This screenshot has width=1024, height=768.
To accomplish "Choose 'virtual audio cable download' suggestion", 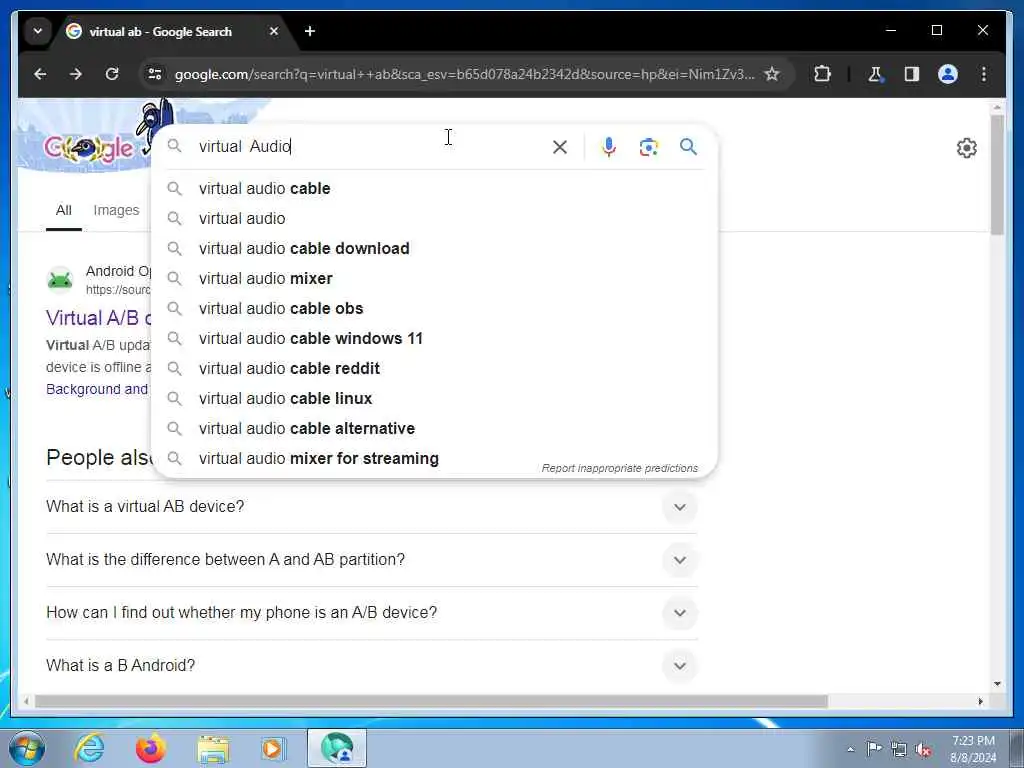I will click(434, 249).
